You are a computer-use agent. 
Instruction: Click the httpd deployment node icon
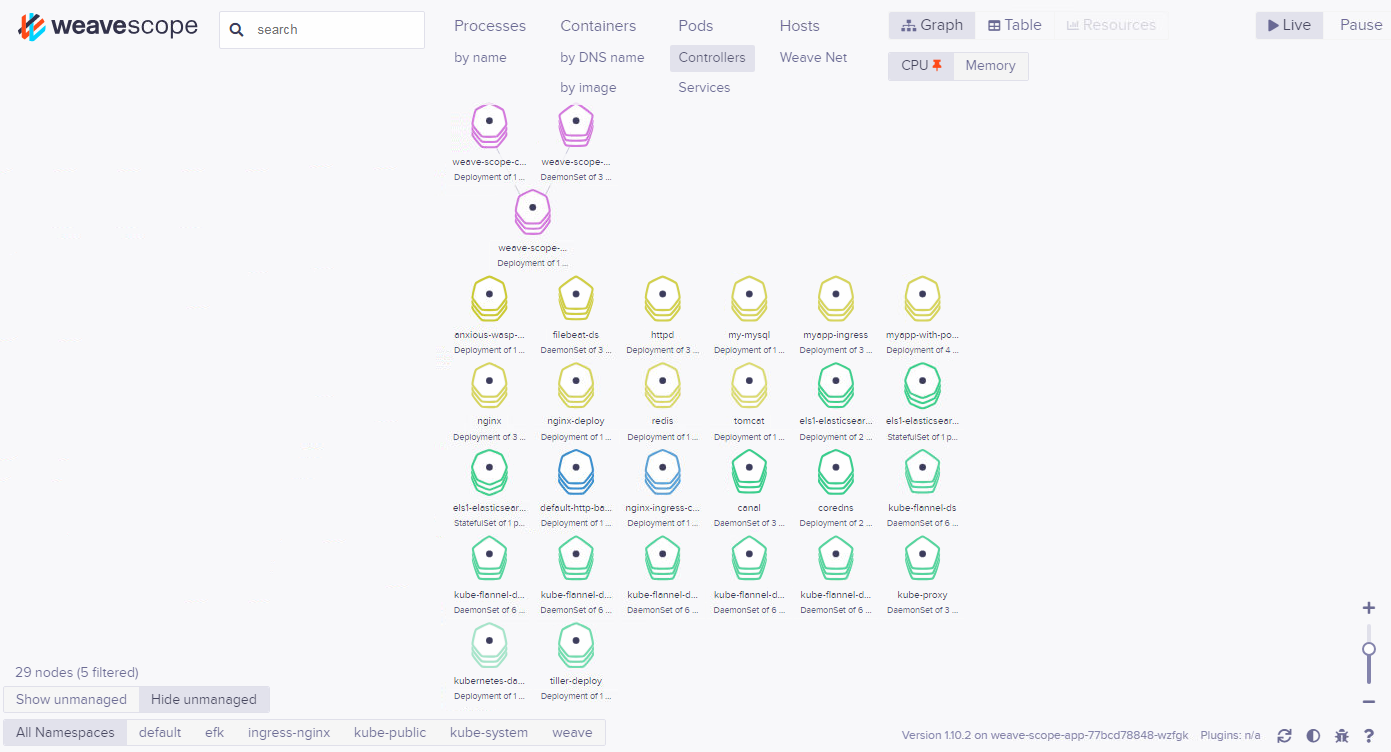click(x=662, y=296)
